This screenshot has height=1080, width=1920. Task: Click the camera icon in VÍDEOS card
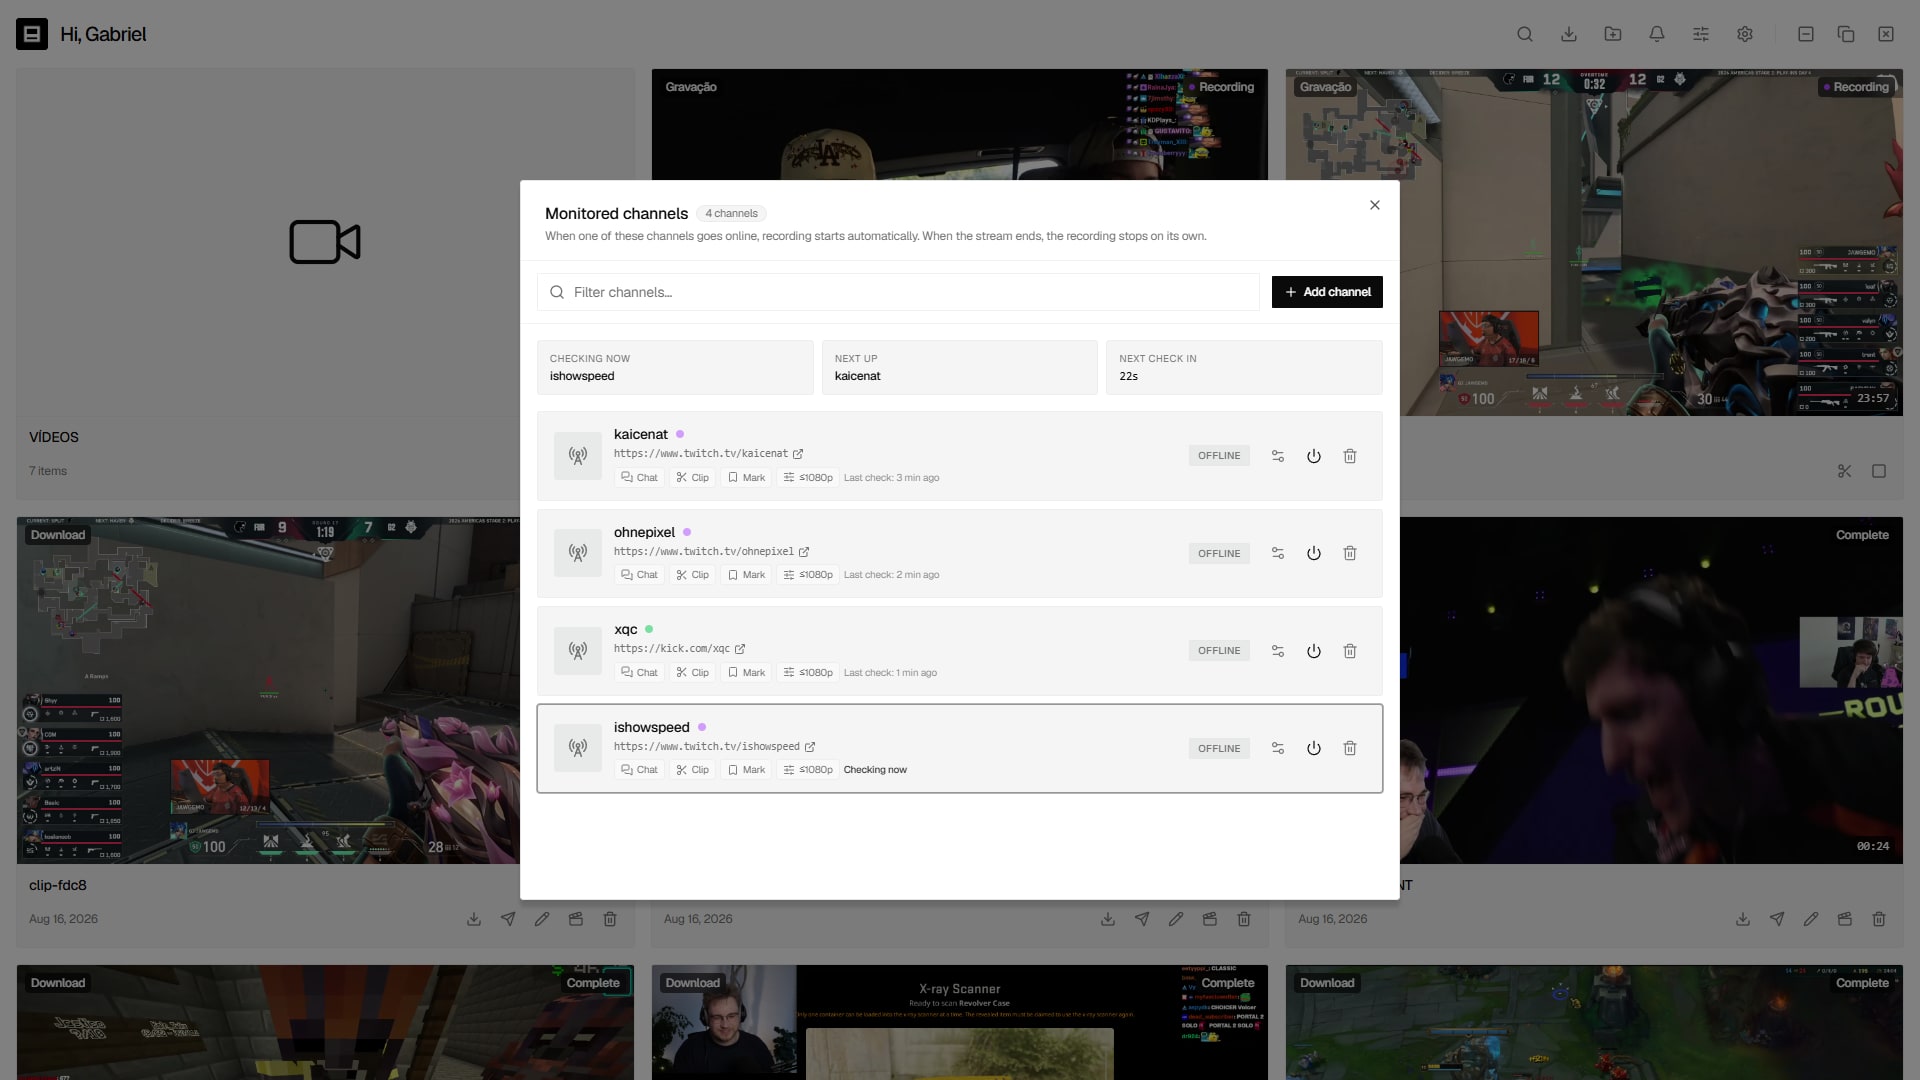[x=325, y=242]
